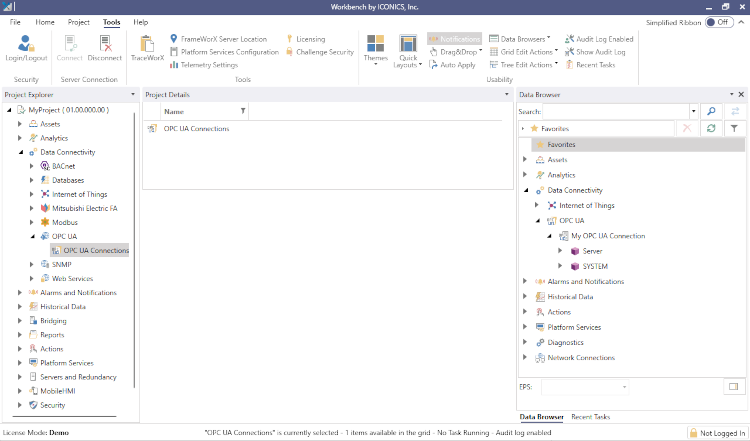The image size is (750, 441).
Task: Select Internet of Things in Data Browser
Action: click(587, 205)
